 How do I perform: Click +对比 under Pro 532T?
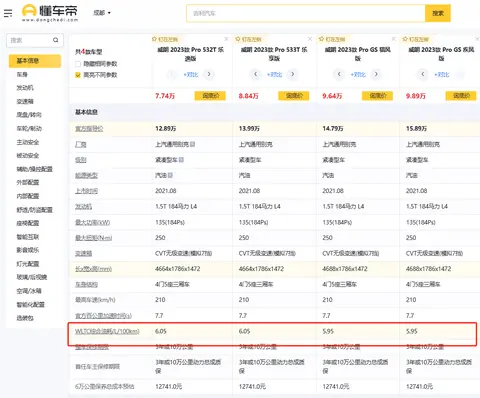191,74
